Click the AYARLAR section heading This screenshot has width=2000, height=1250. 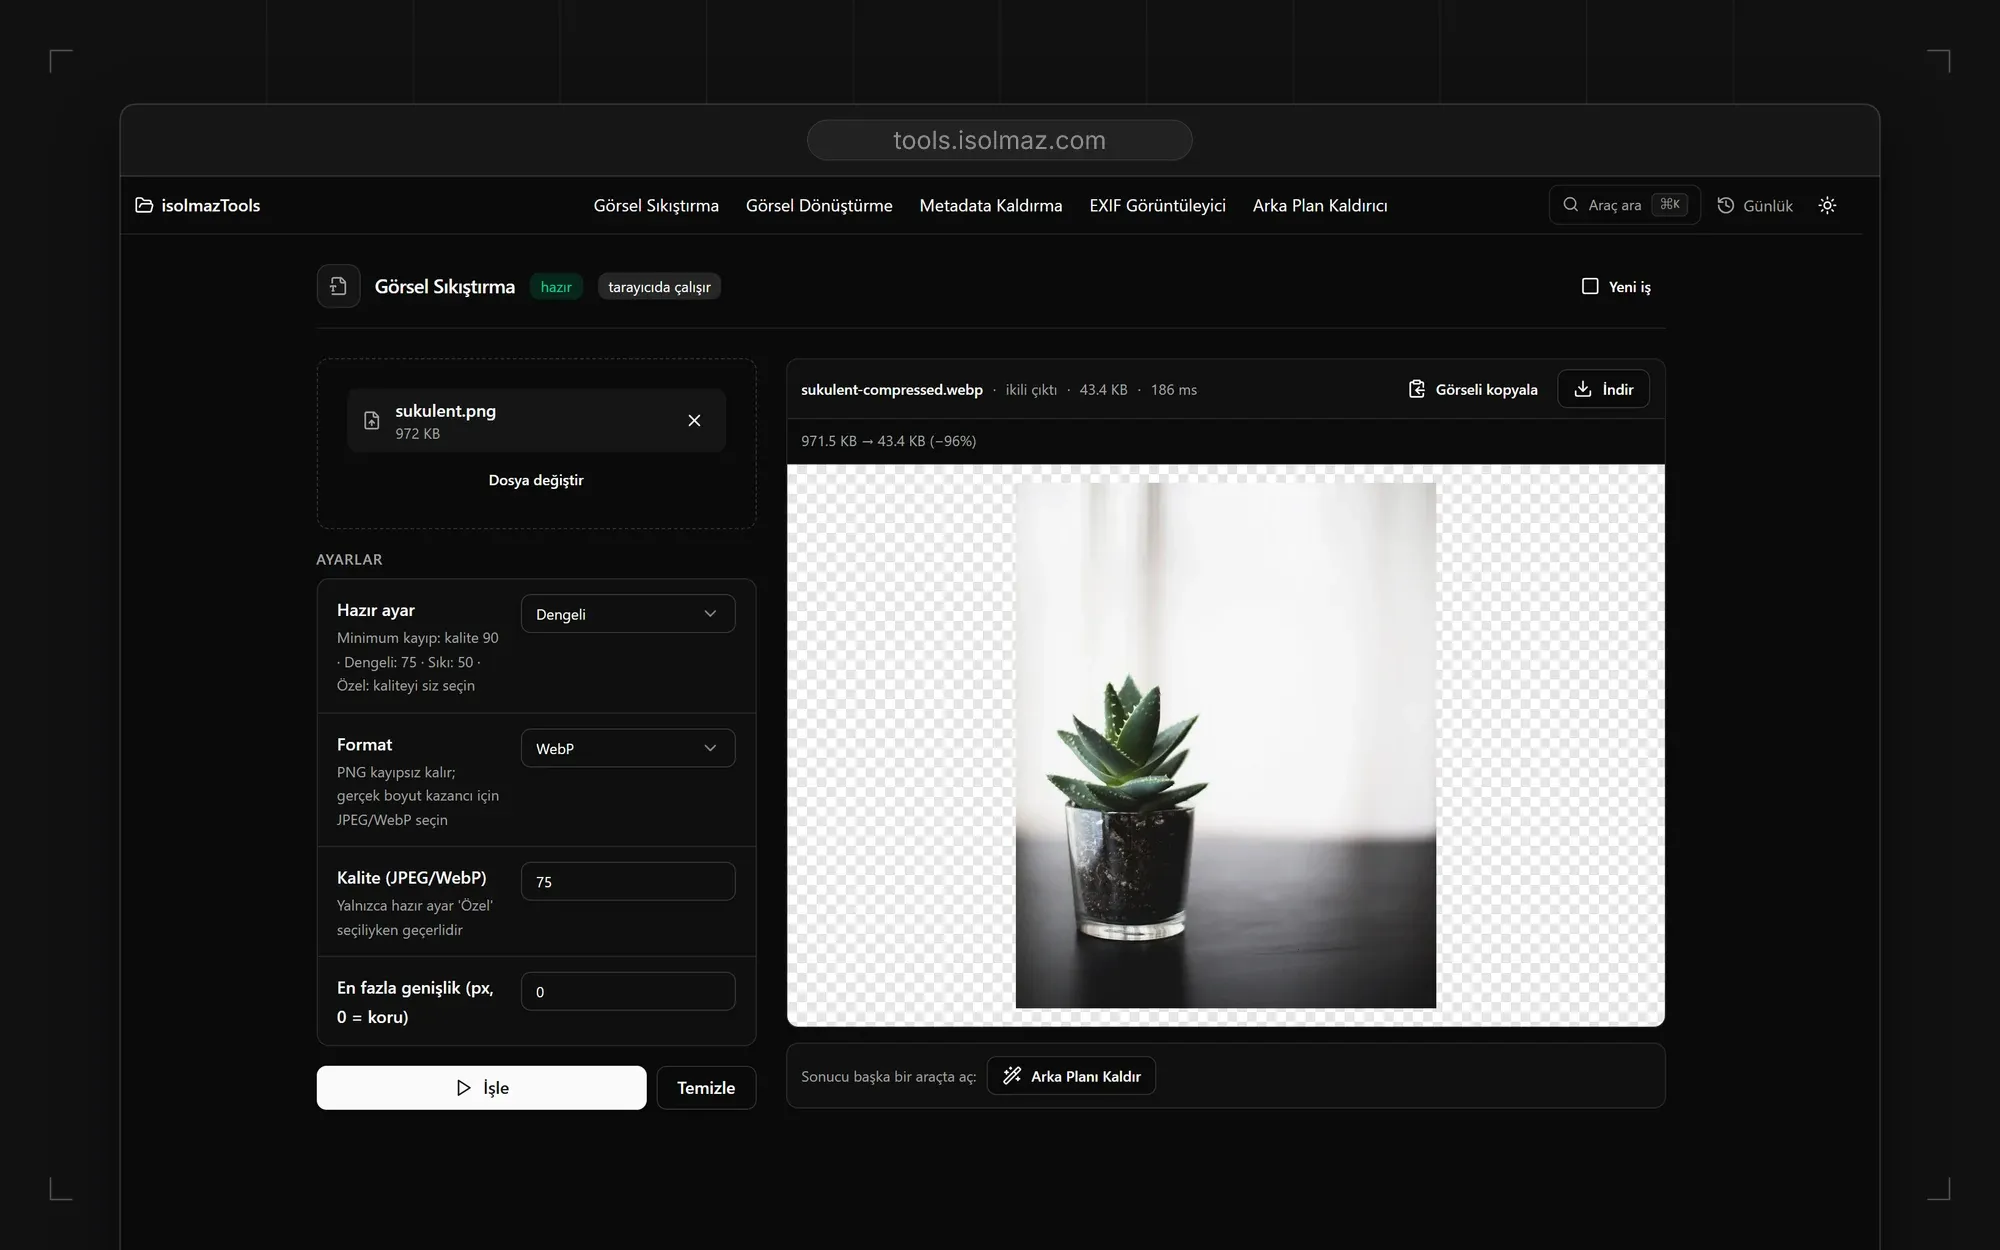[349, 559]
